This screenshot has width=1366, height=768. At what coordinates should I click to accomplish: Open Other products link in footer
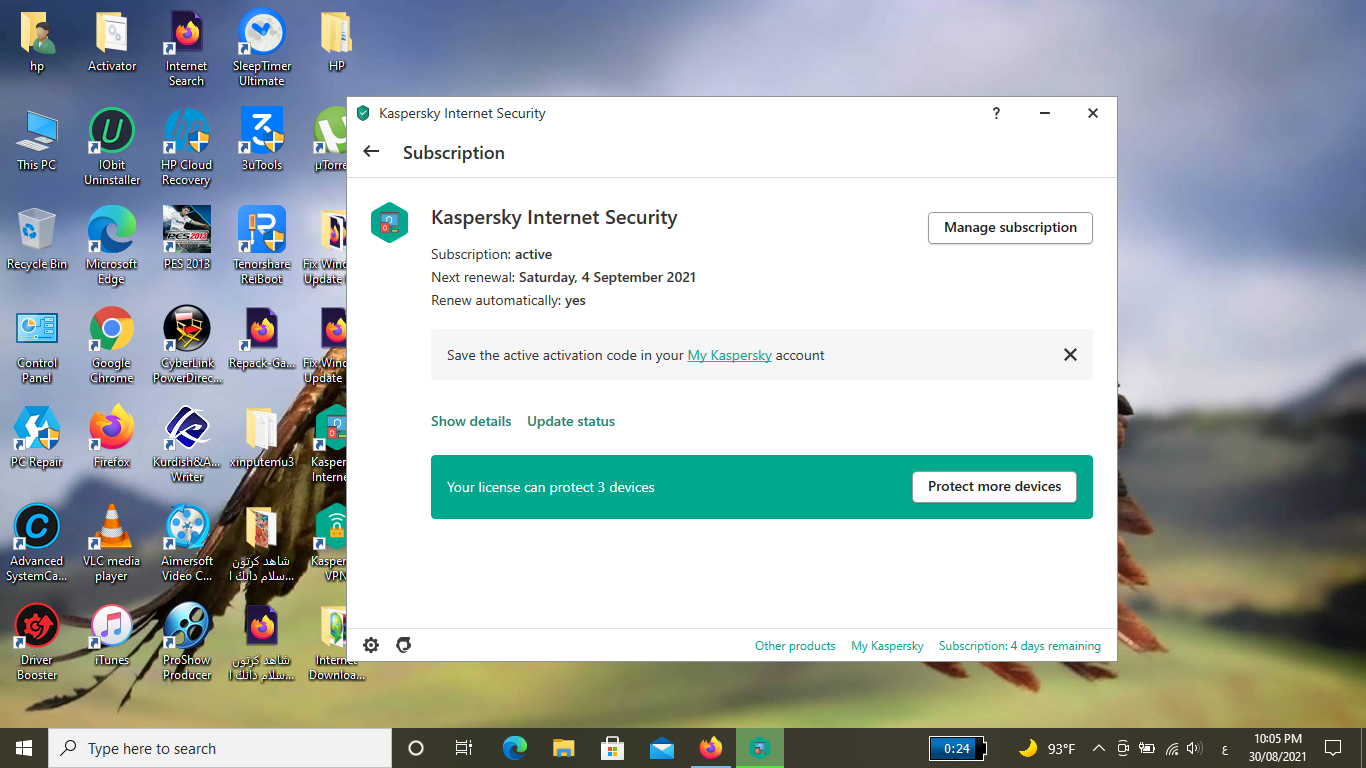tap(795, 646)
